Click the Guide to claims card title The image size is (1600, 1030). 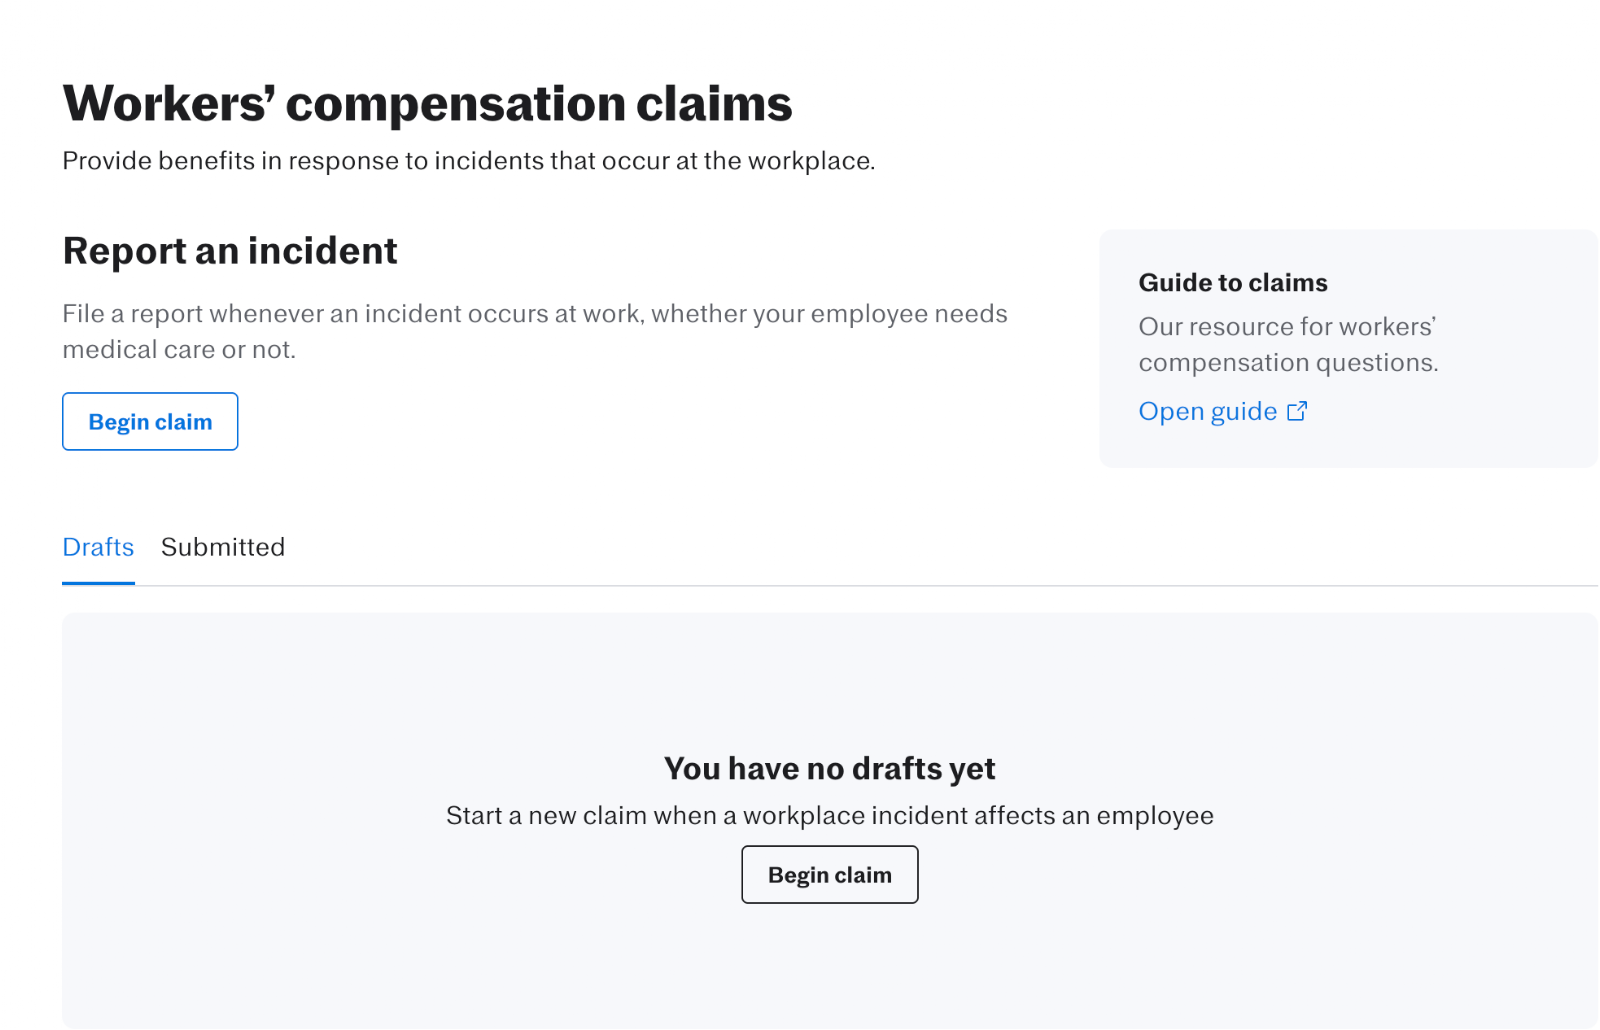(1233, 283)
